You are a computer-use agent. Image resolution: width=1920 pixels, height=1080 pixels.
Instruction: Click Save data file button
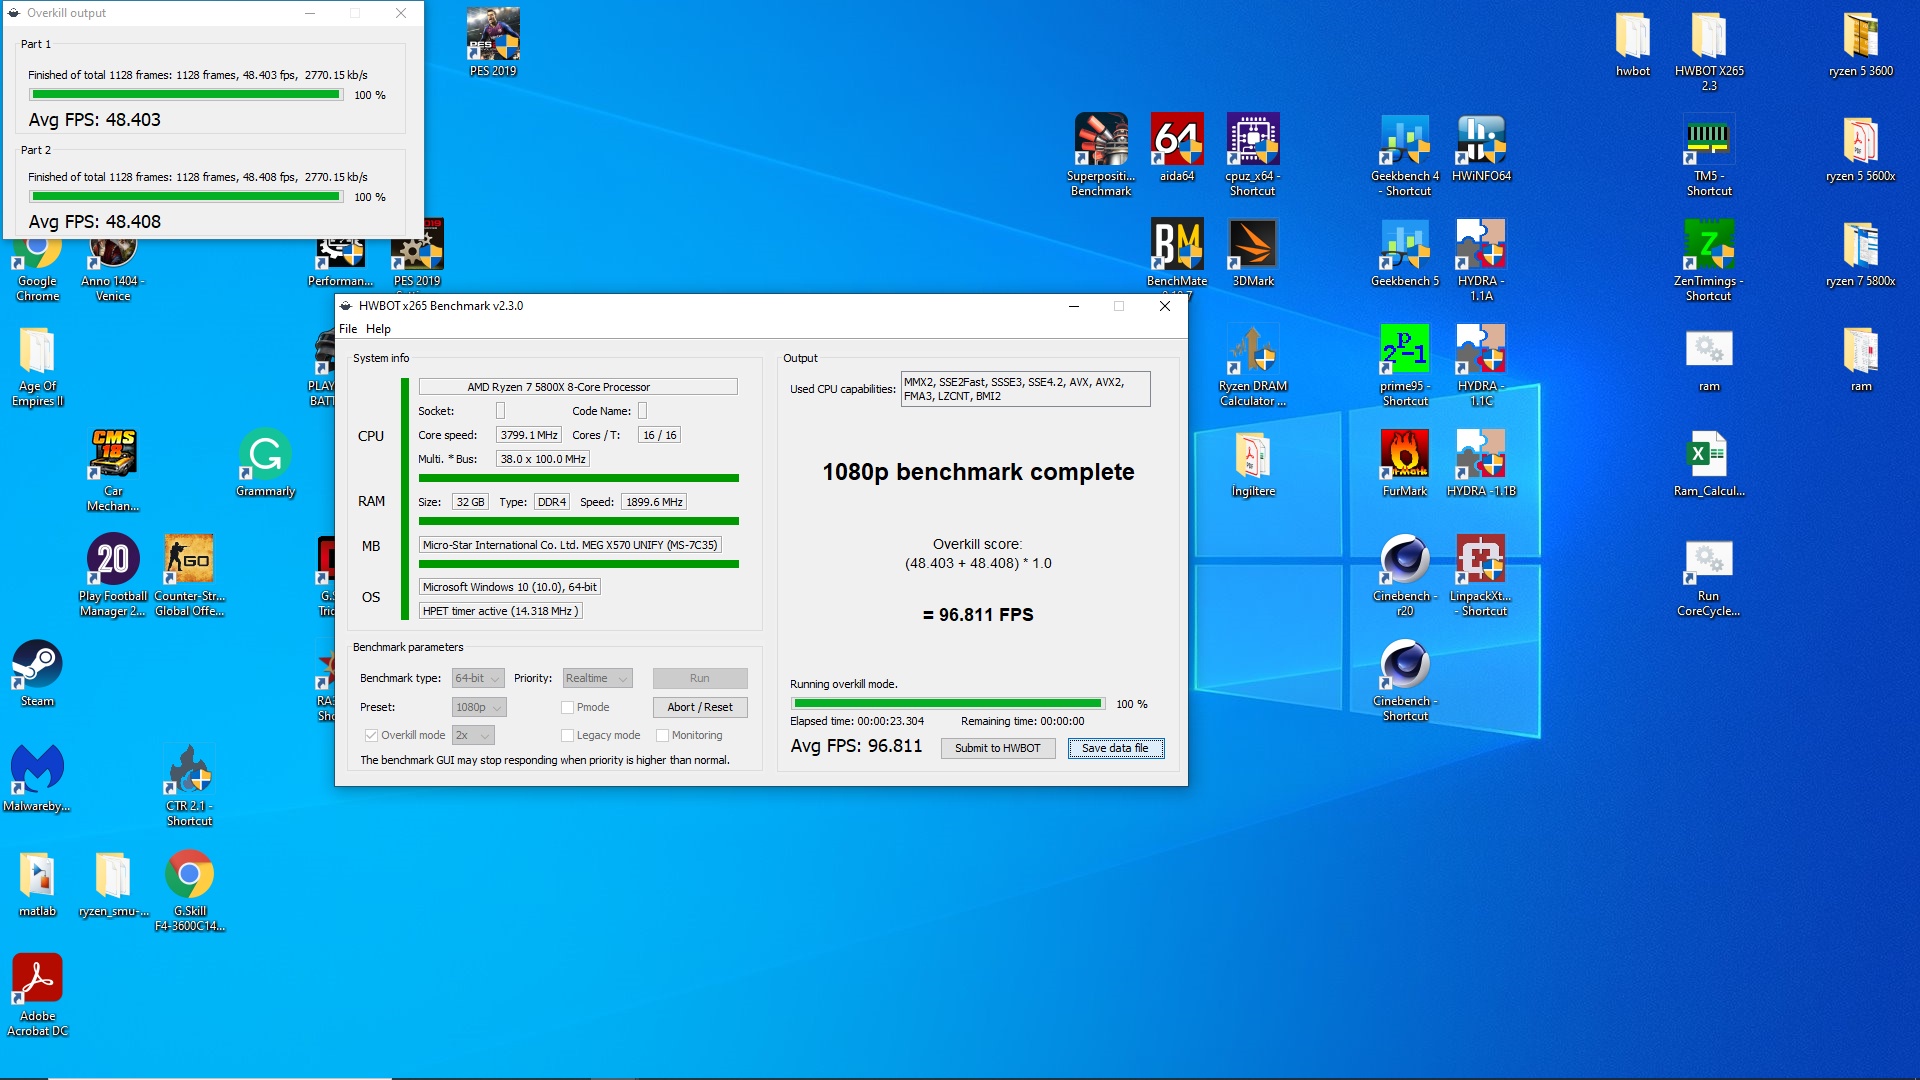click(x=1115, y=748)
